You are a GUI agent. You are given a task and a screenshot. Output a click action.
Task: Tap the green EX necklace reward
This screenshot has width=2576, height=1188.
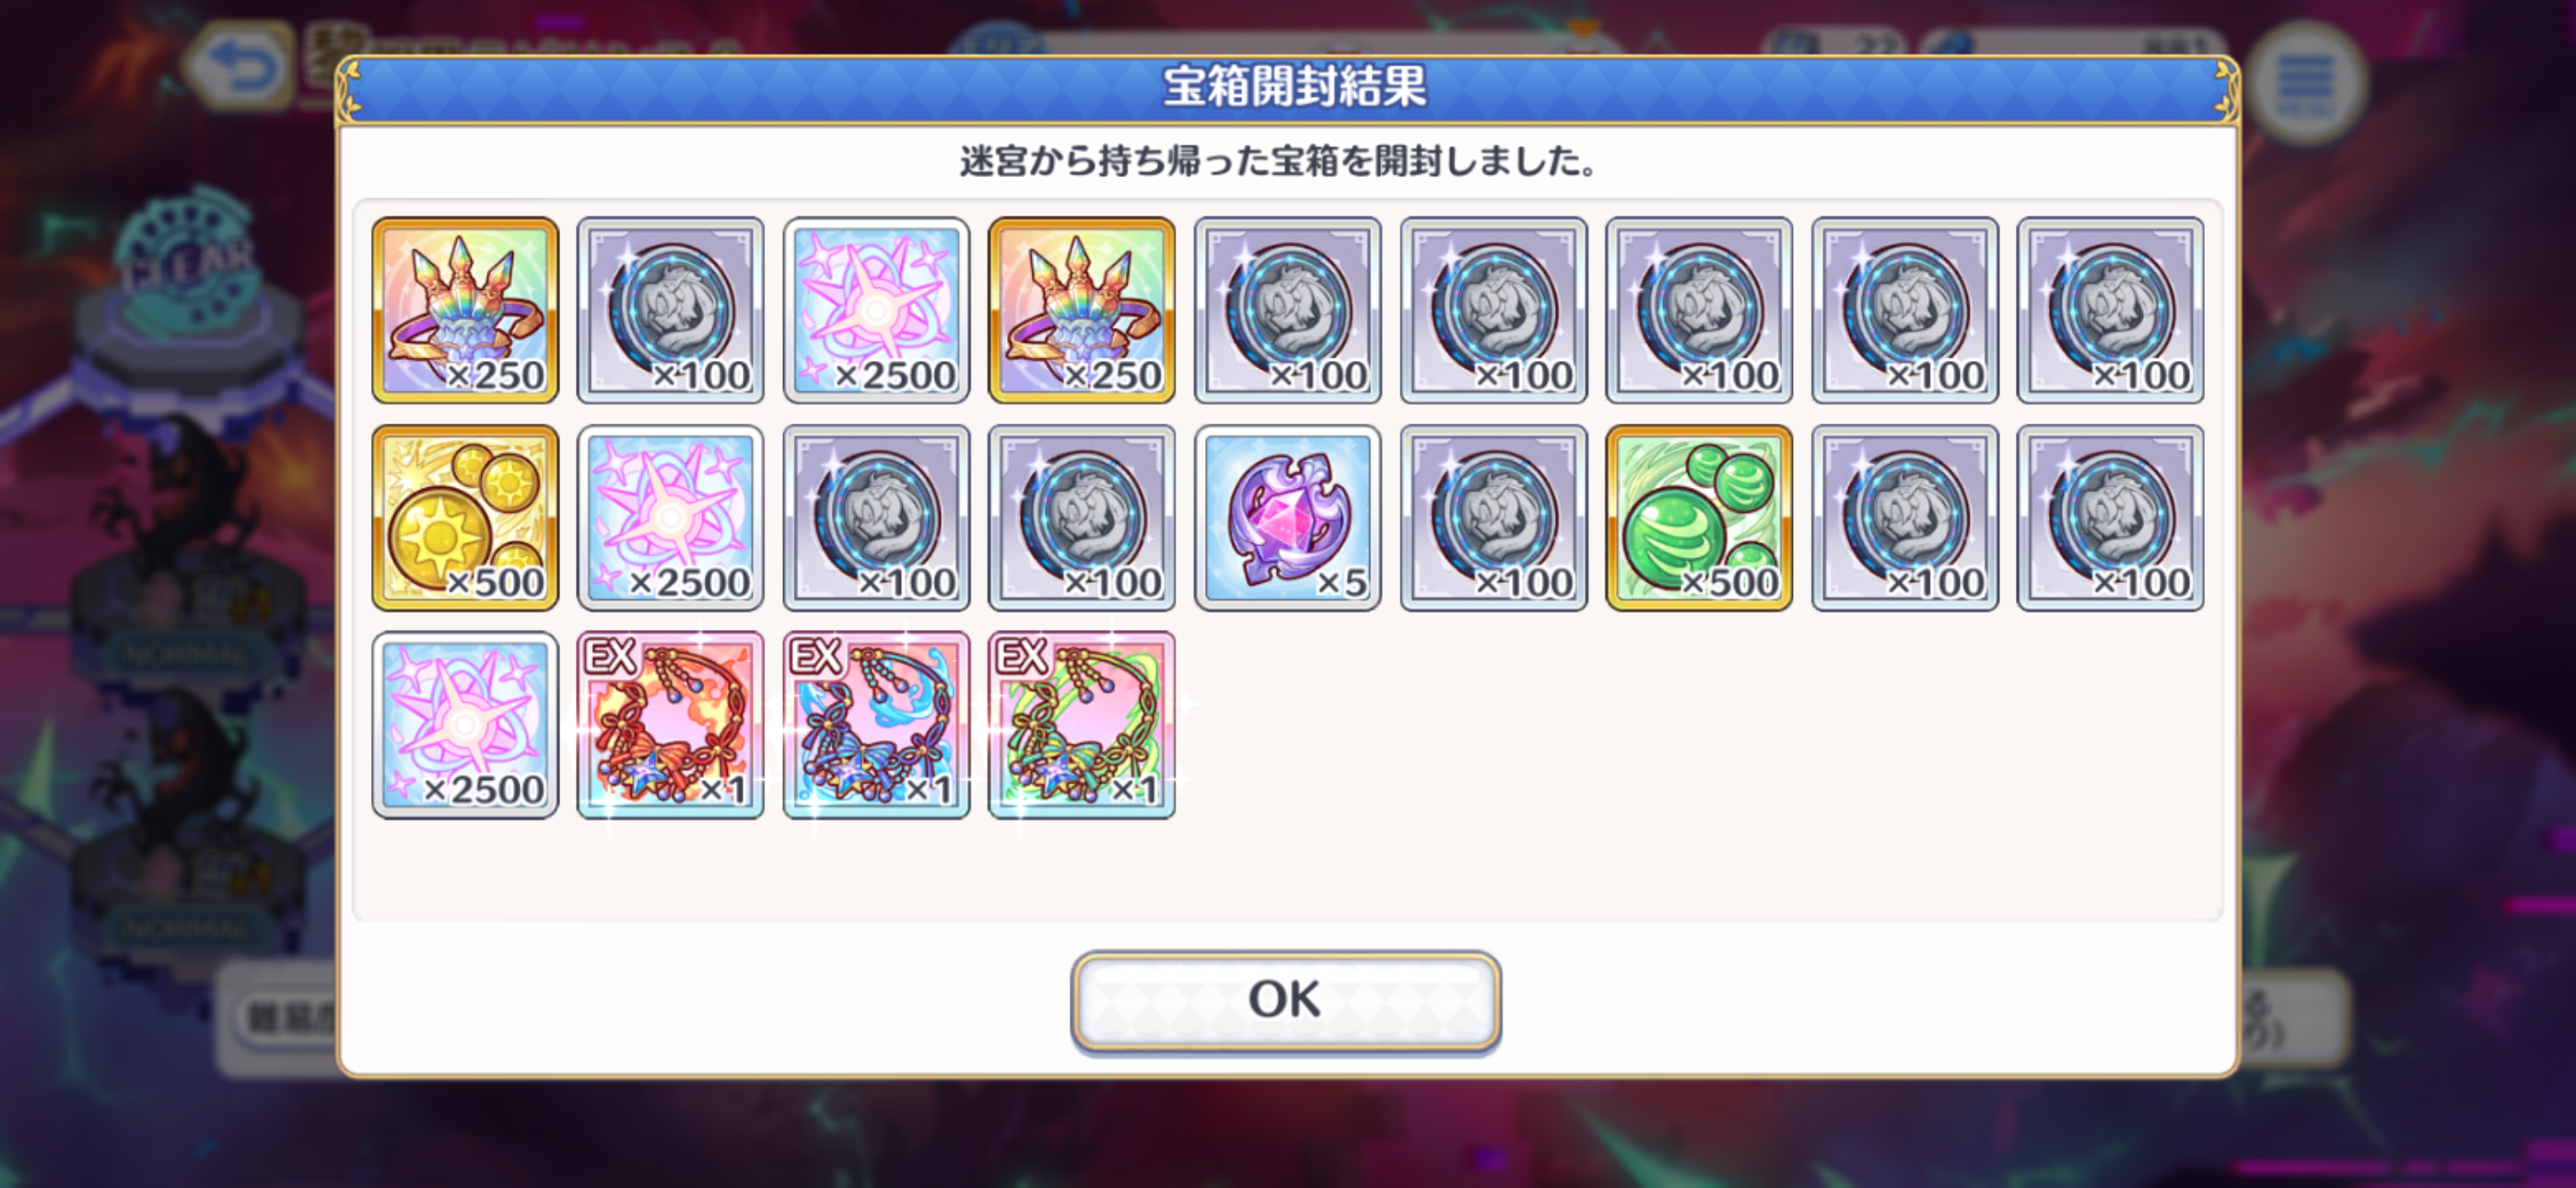click(x=1082, y=725)
